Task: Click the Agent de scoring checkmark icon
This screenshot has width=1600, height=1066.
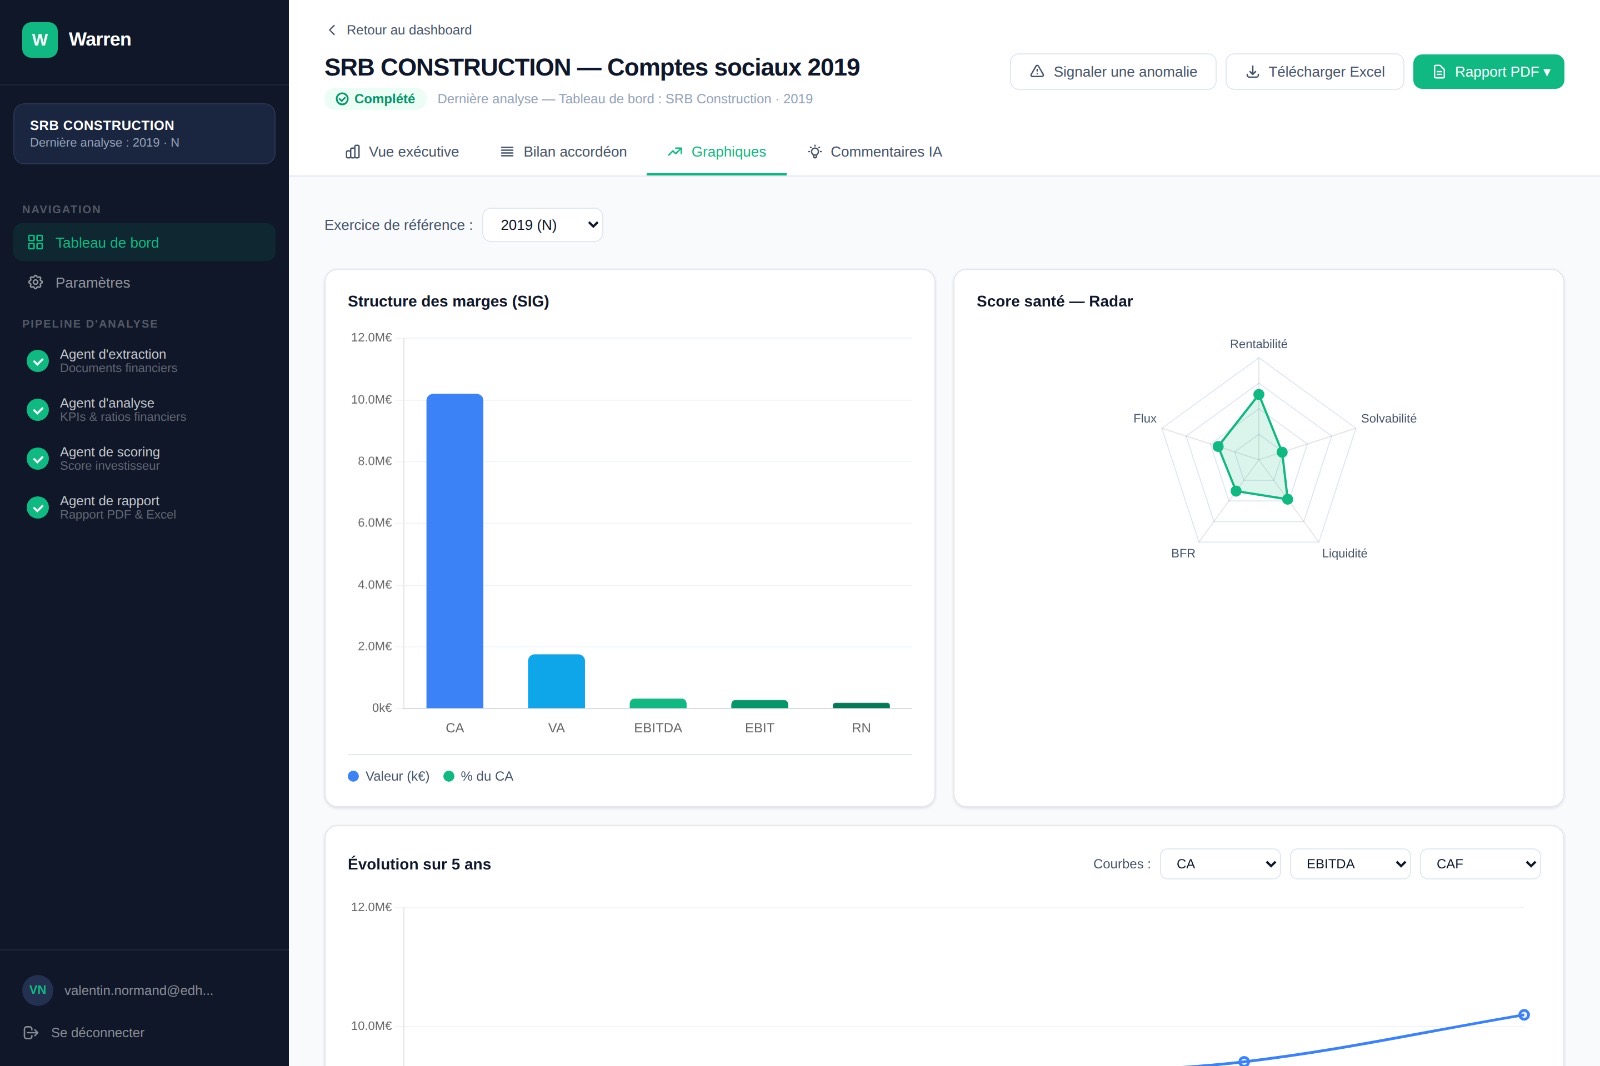Action: coord(38,459)
